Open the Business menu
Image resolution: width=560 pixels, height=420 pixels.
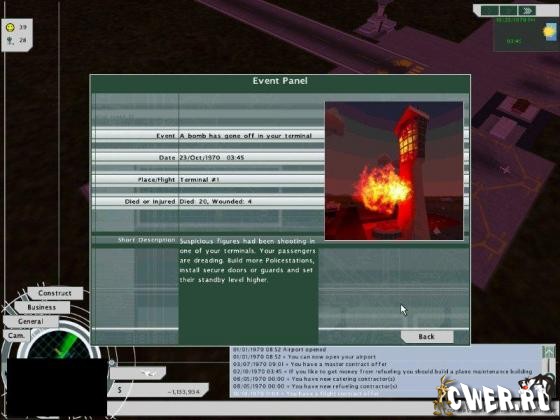tap(42, 307)
